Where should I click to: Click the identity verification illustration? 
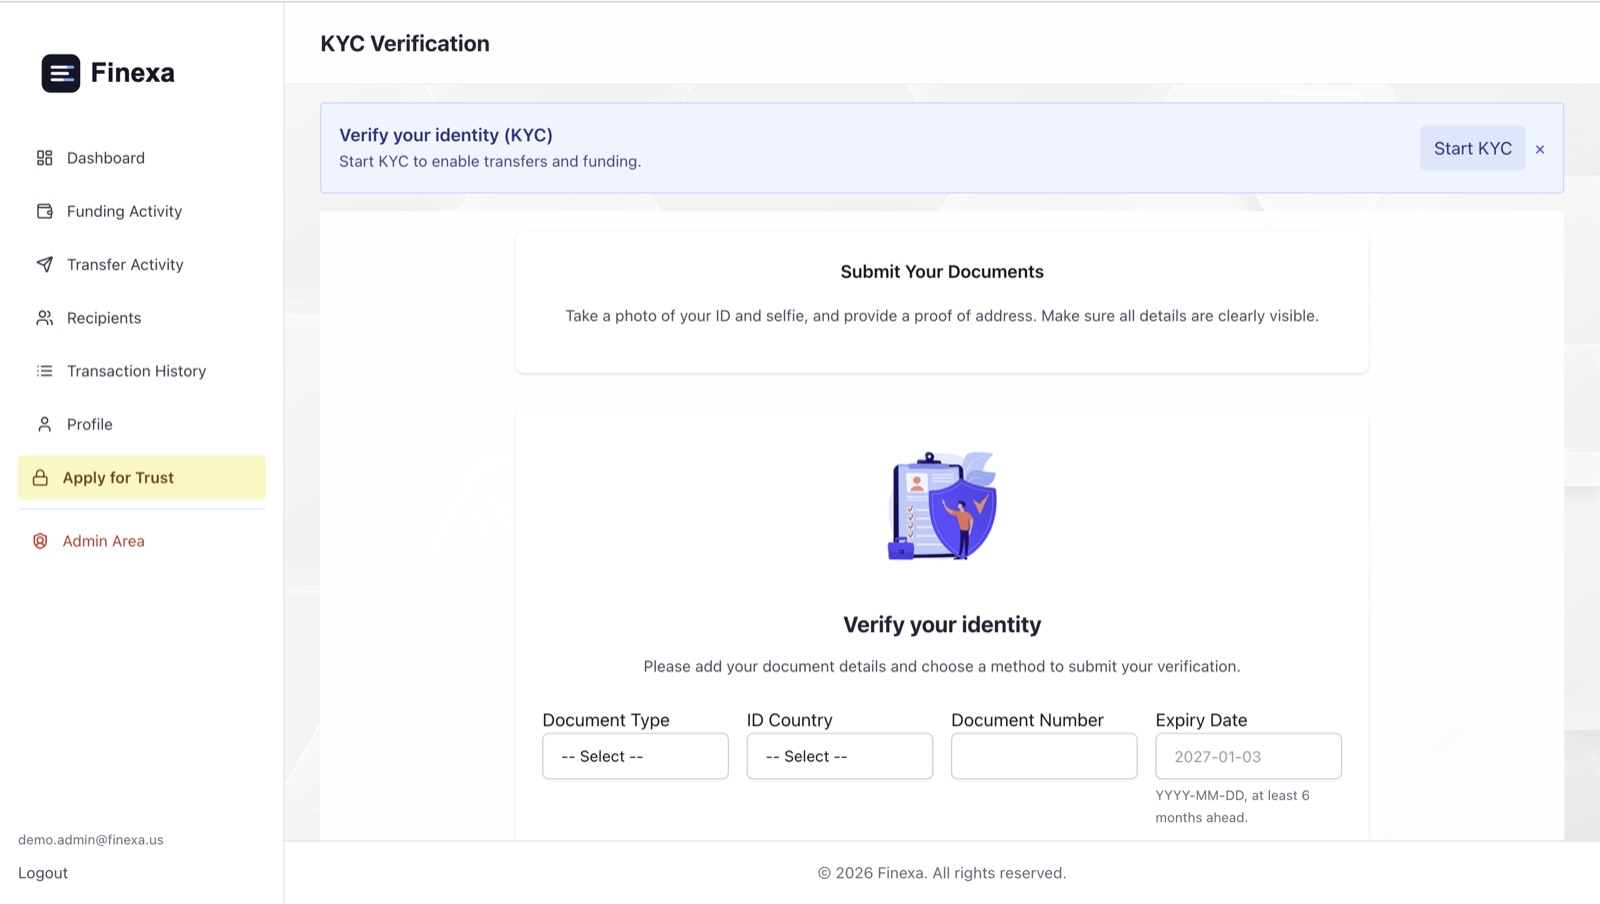(942, 506)
